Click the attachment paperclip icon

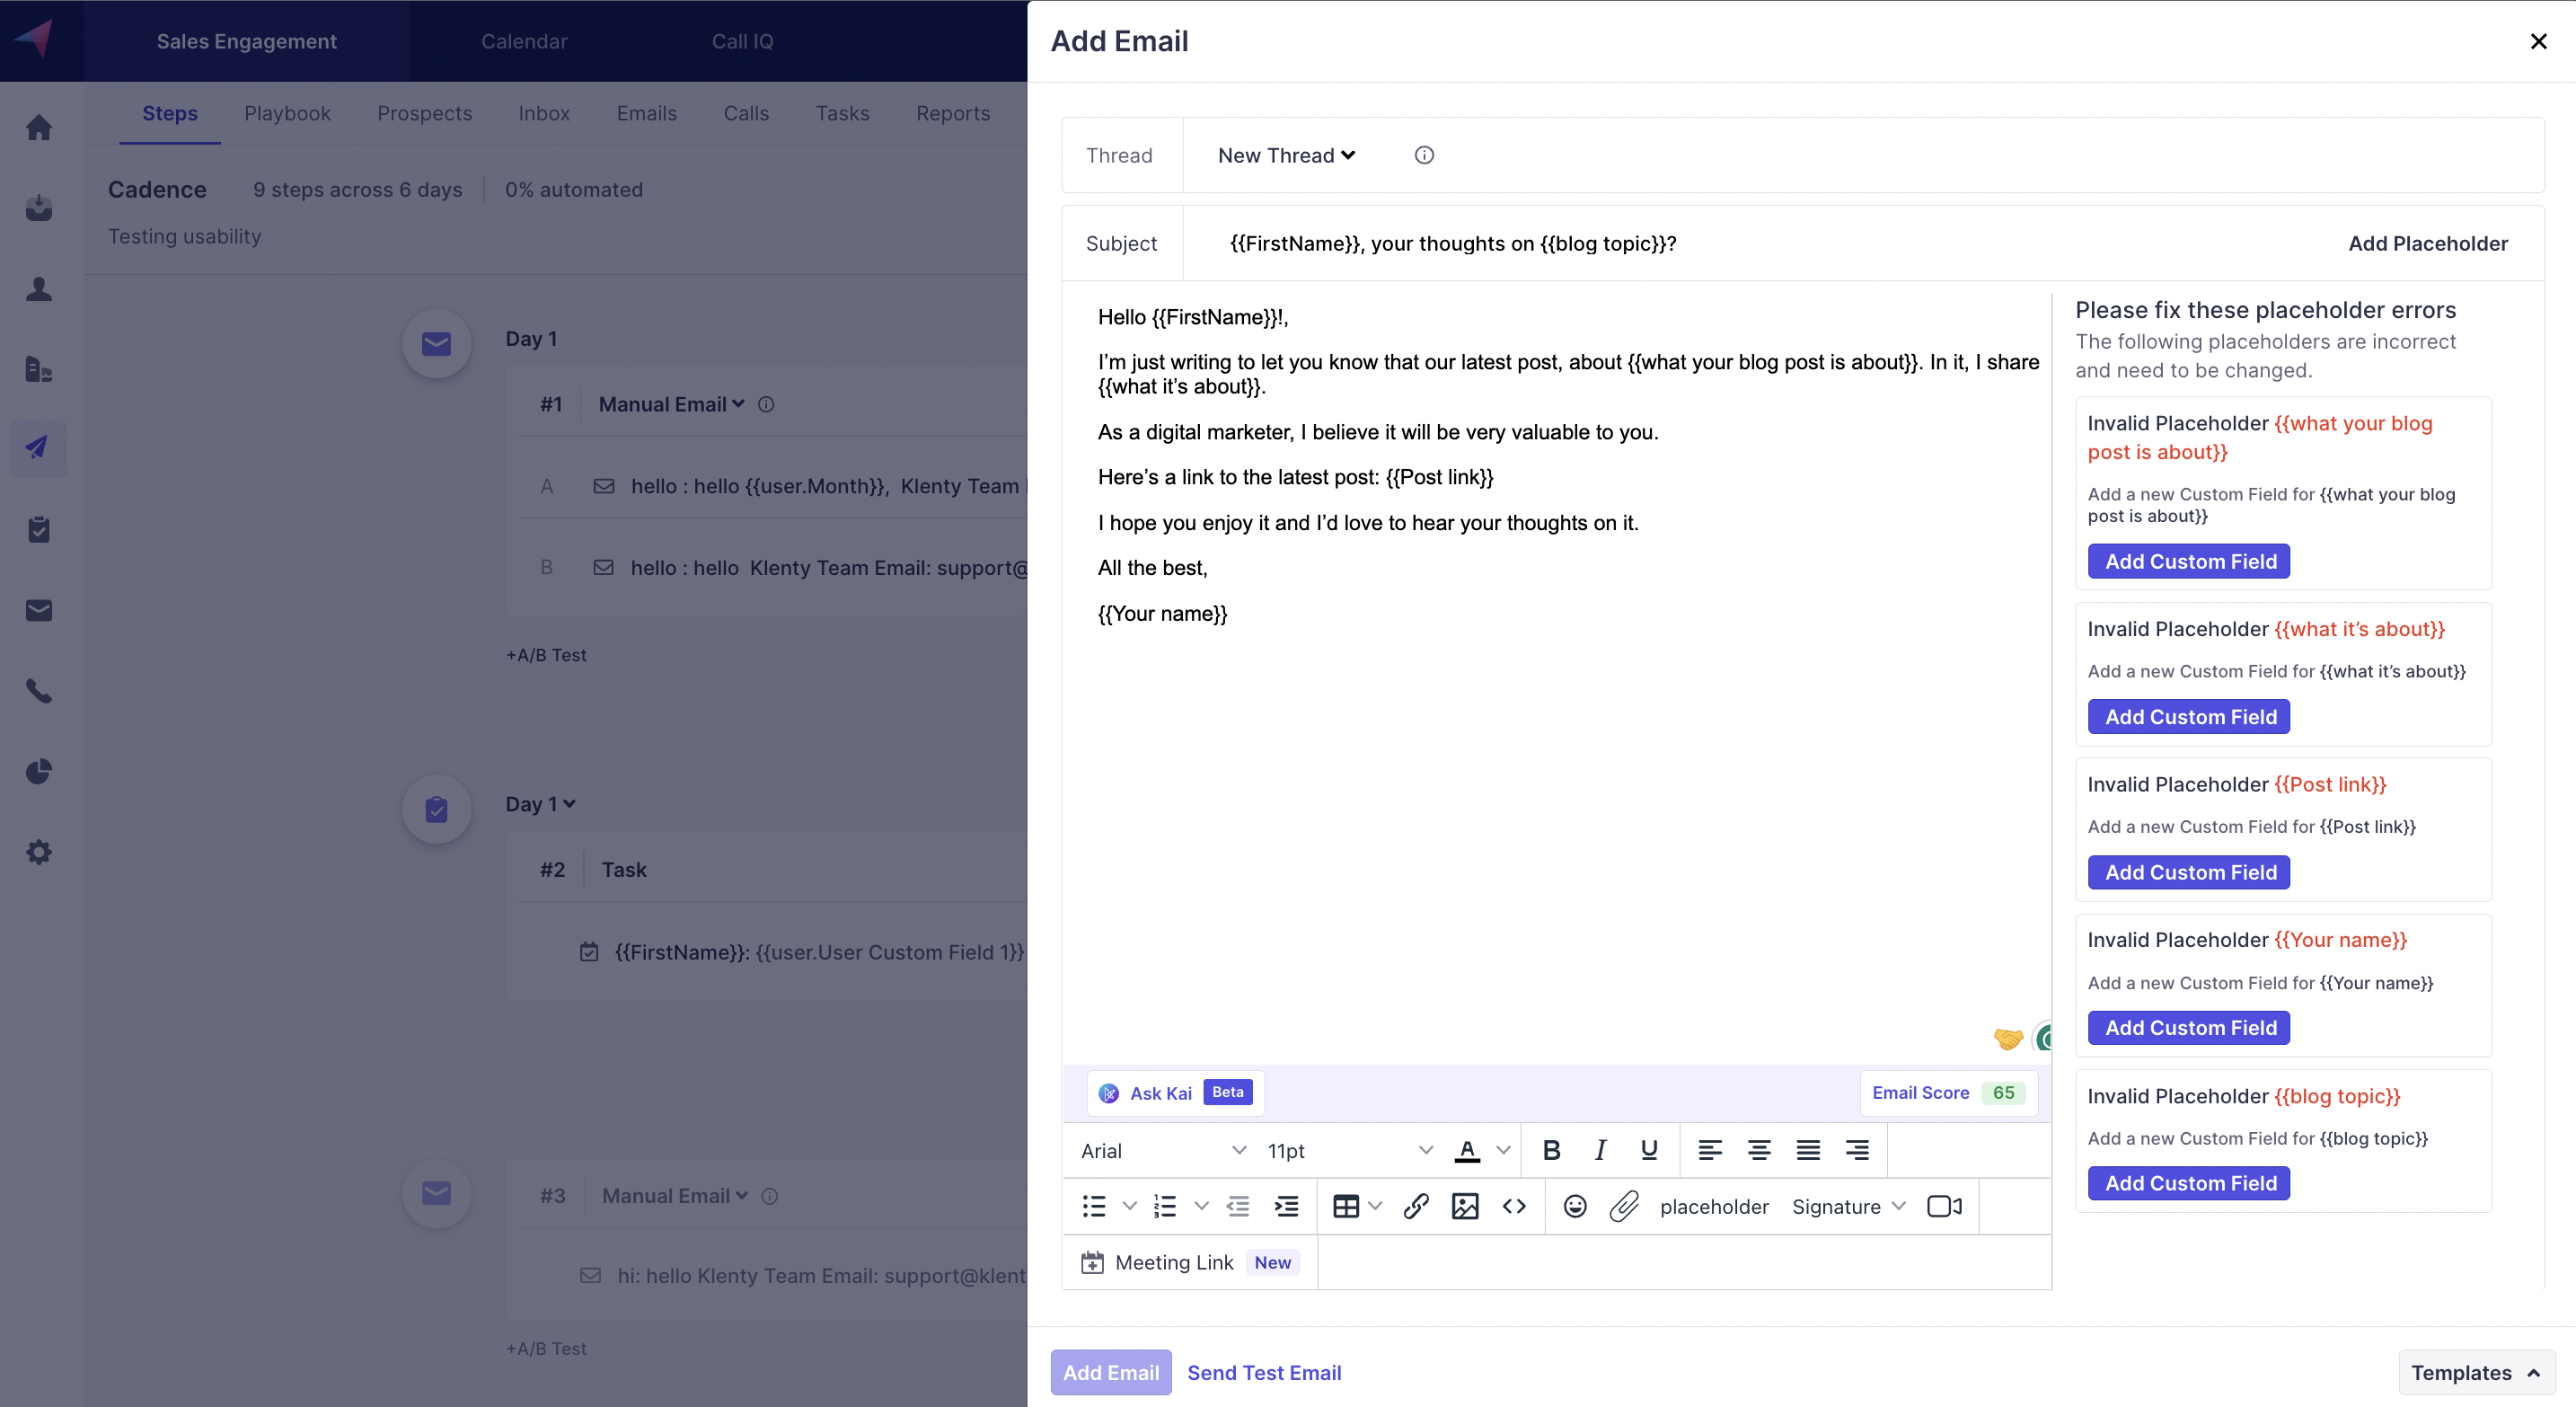[x=1624, y=1206]
